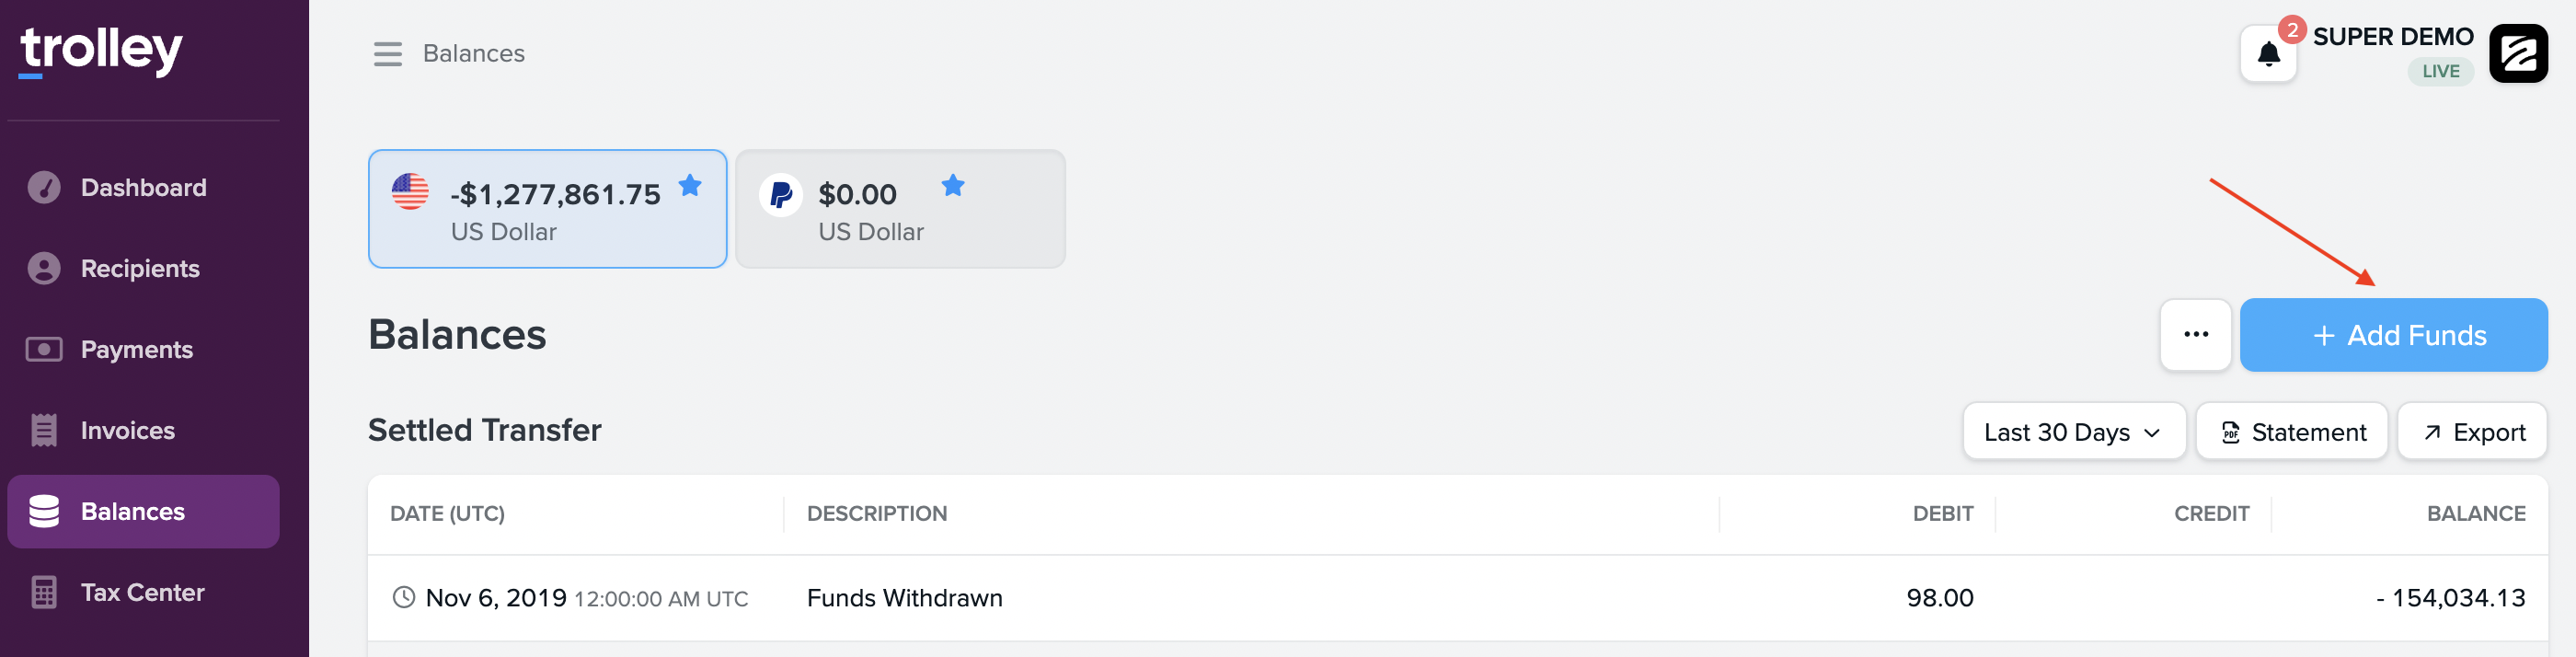
Task: Open the three-dots more options menu
Action: (x=2195, y=335)
